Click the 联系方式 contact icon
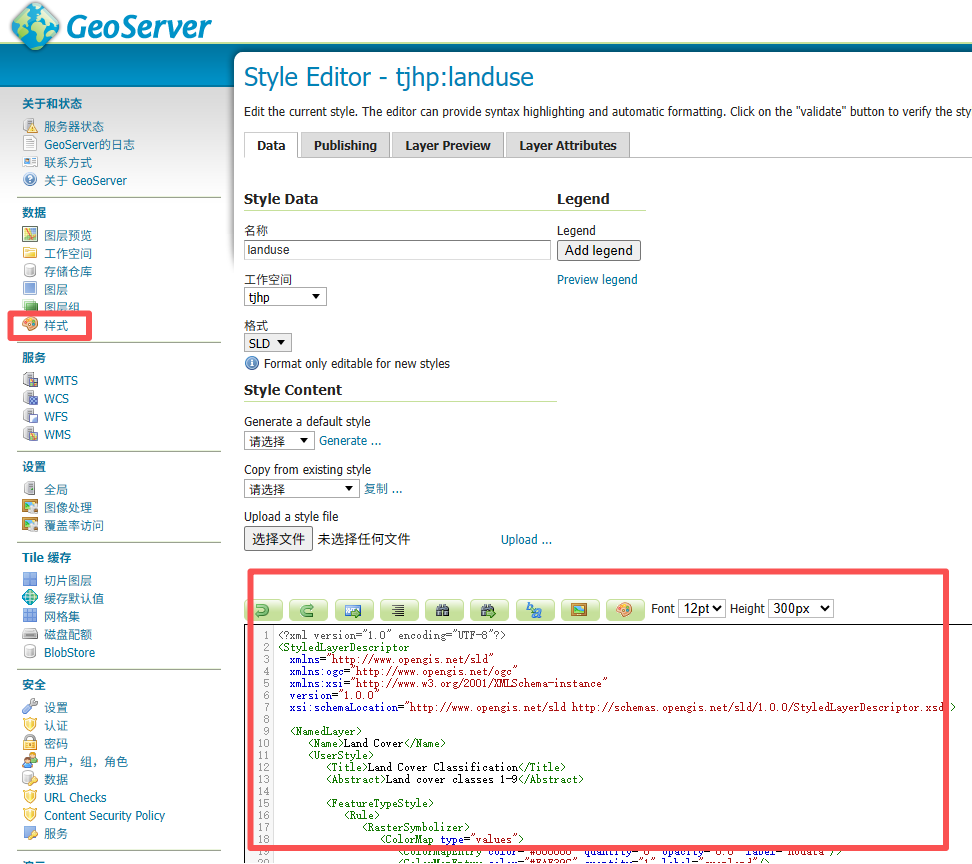Screen dimensions: 972x864 [x=30, y=162]
